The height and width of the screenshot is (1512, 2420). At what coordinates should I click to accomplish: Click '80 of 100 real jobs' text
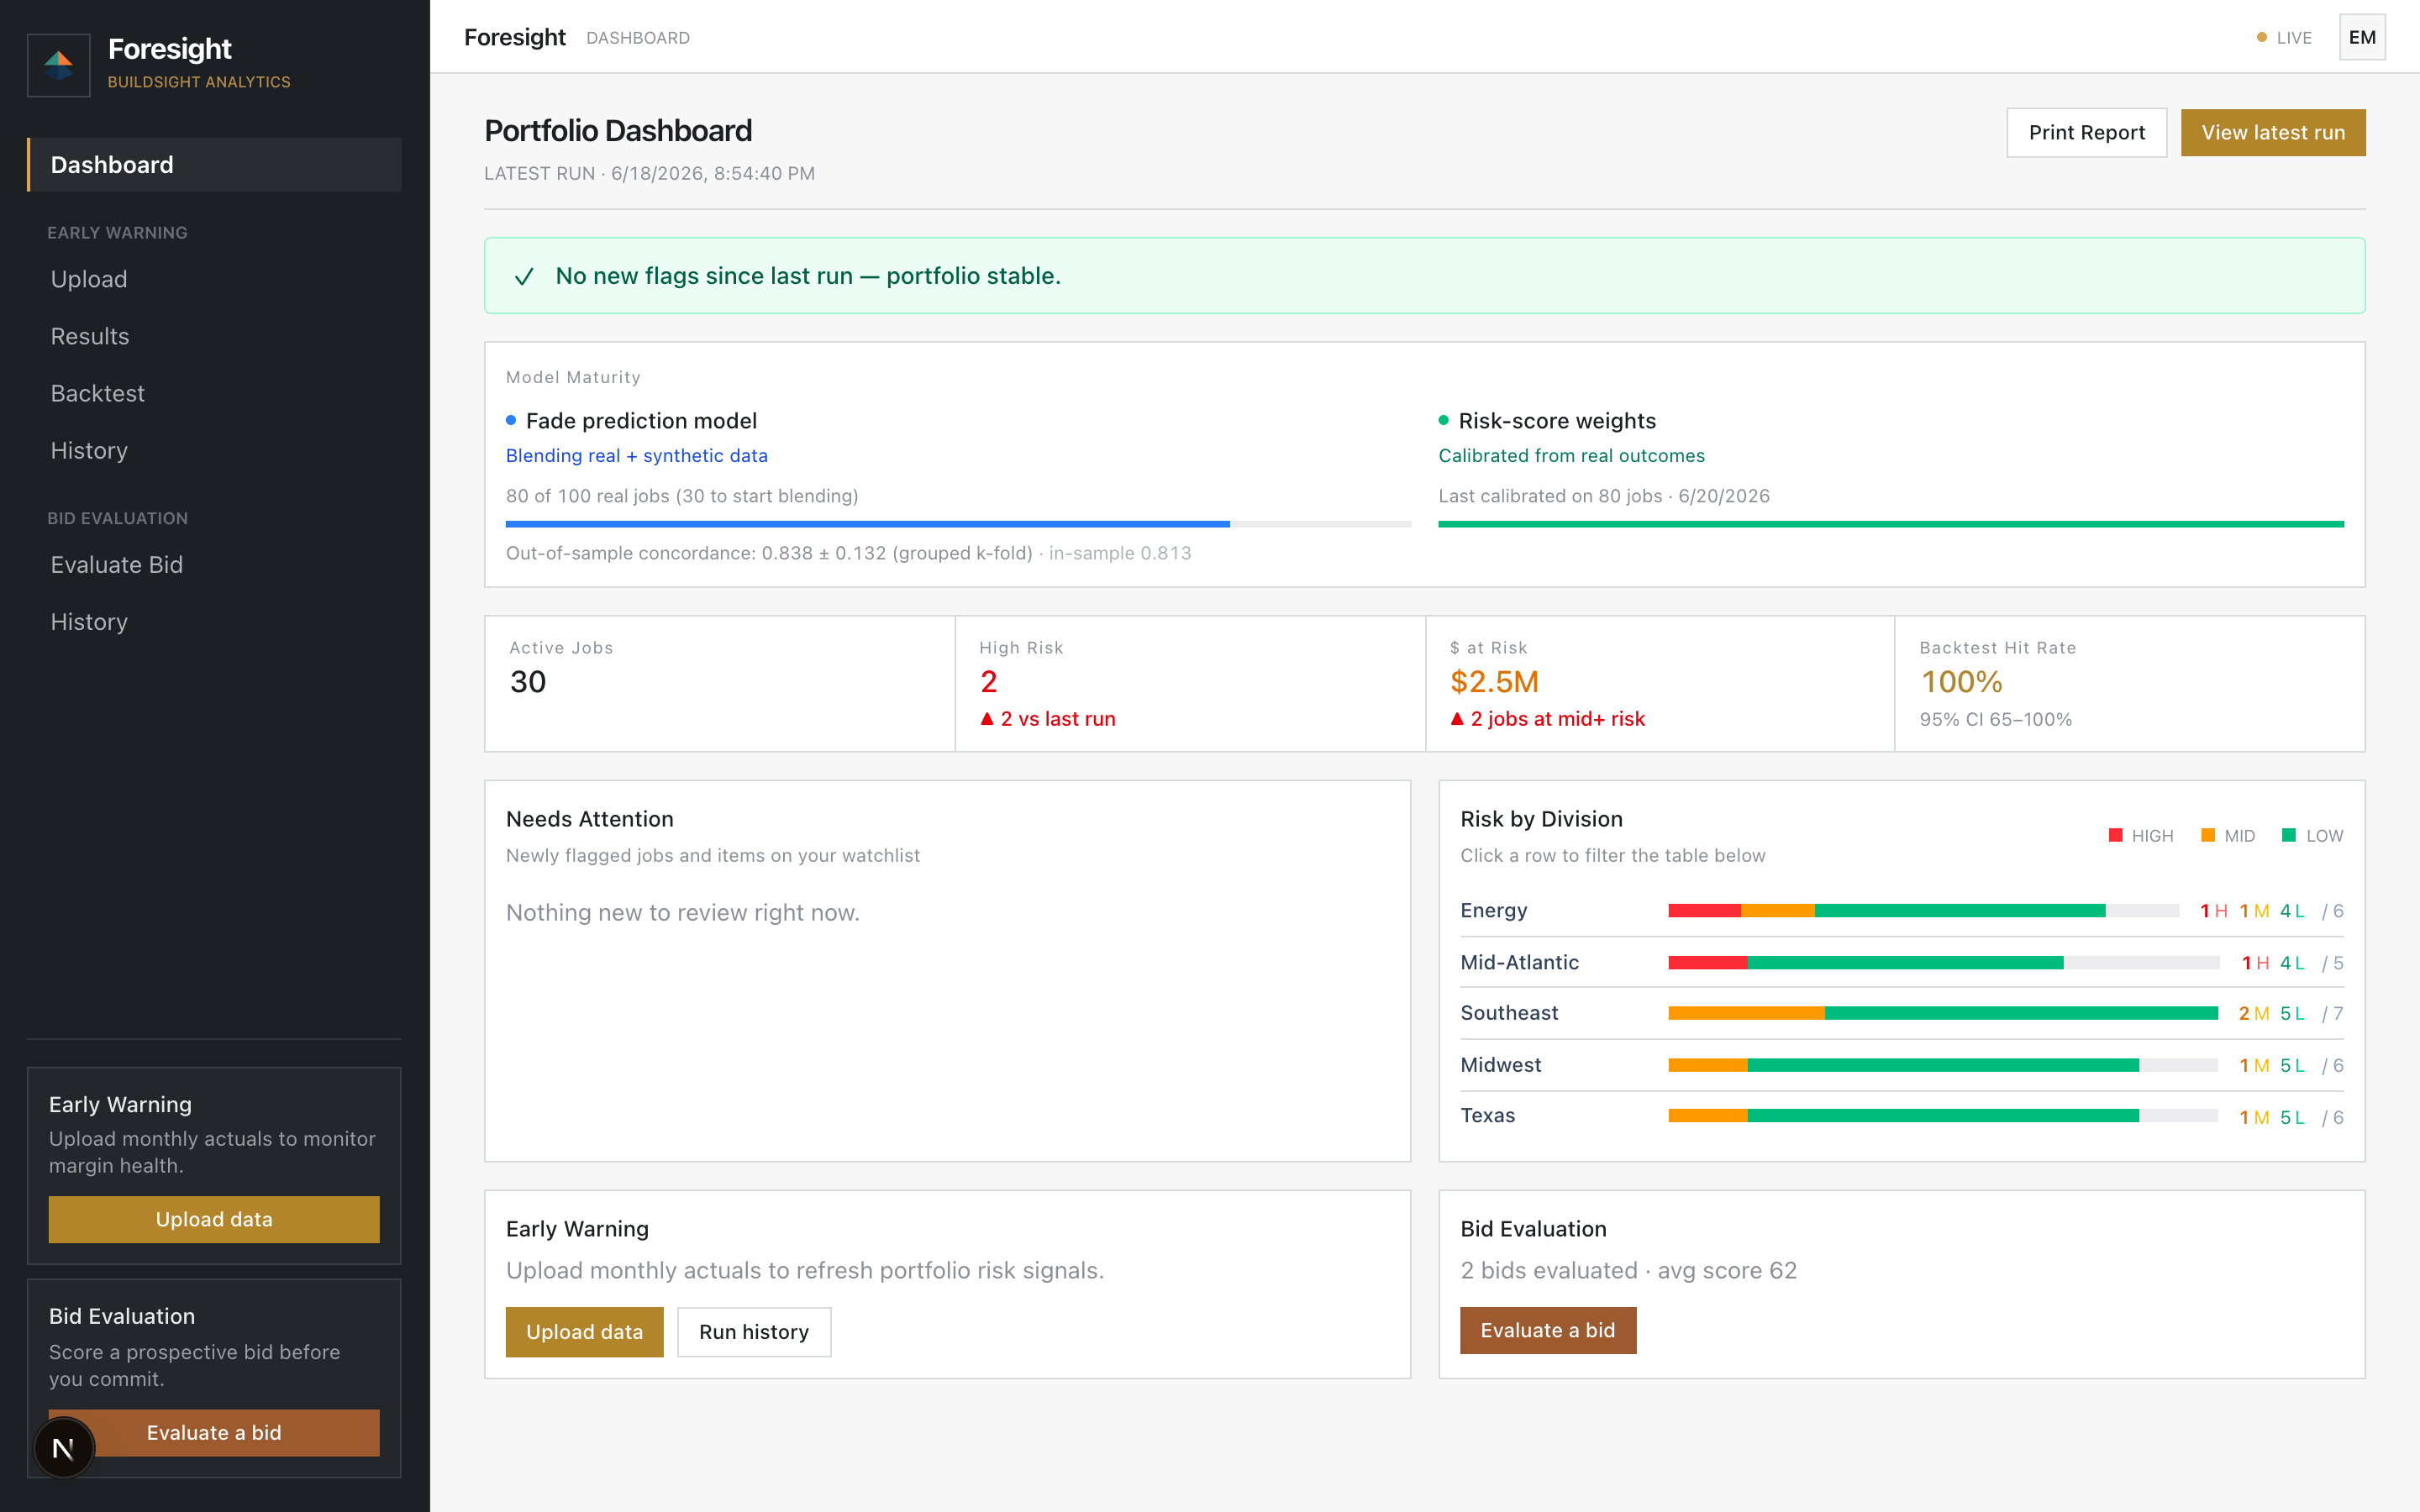(x=682, y=496)
